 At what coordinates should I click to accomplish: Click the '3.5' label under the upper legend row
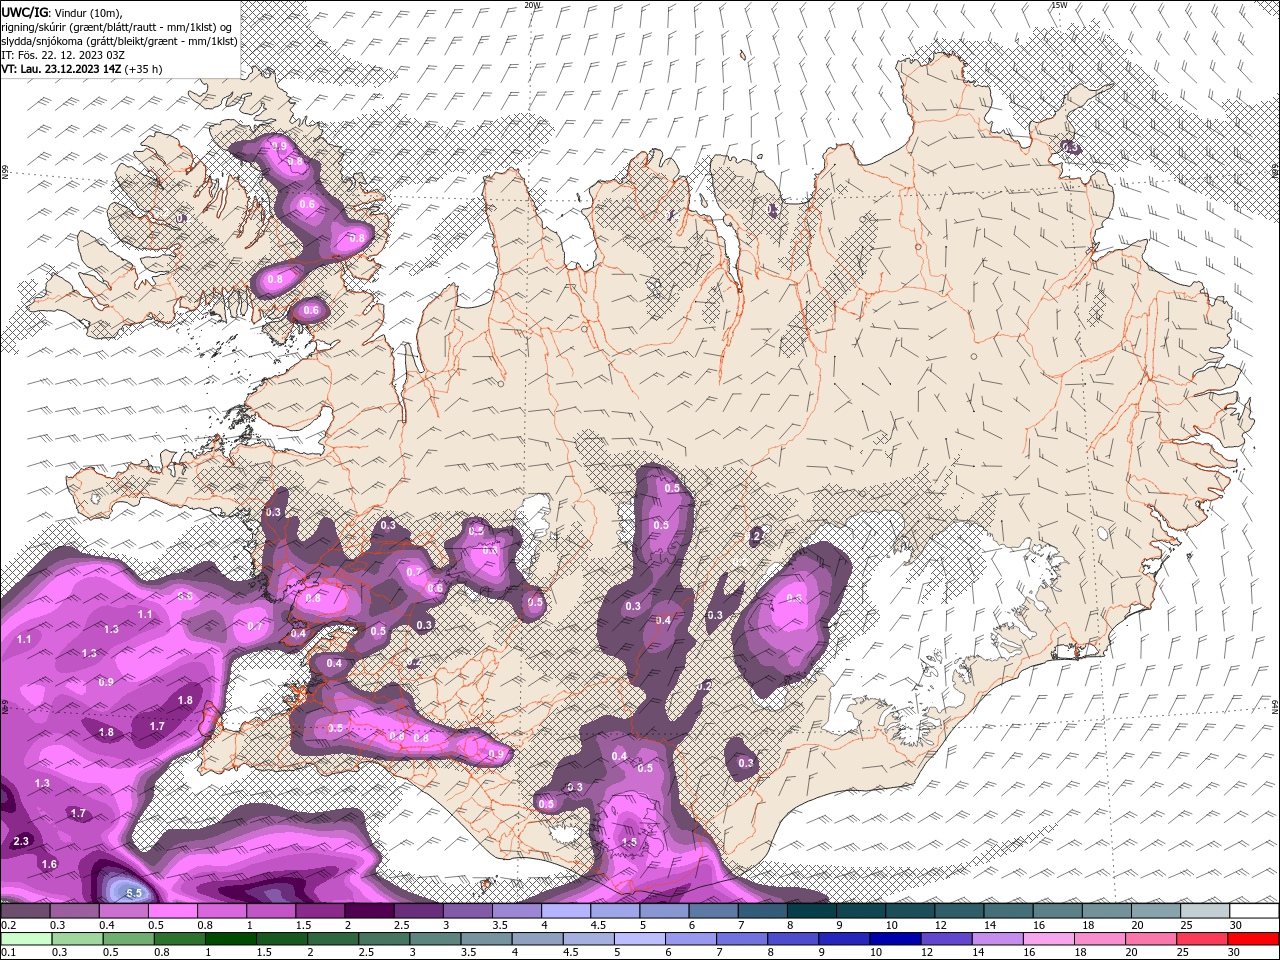pyautogui.click(x=500, y=925)
